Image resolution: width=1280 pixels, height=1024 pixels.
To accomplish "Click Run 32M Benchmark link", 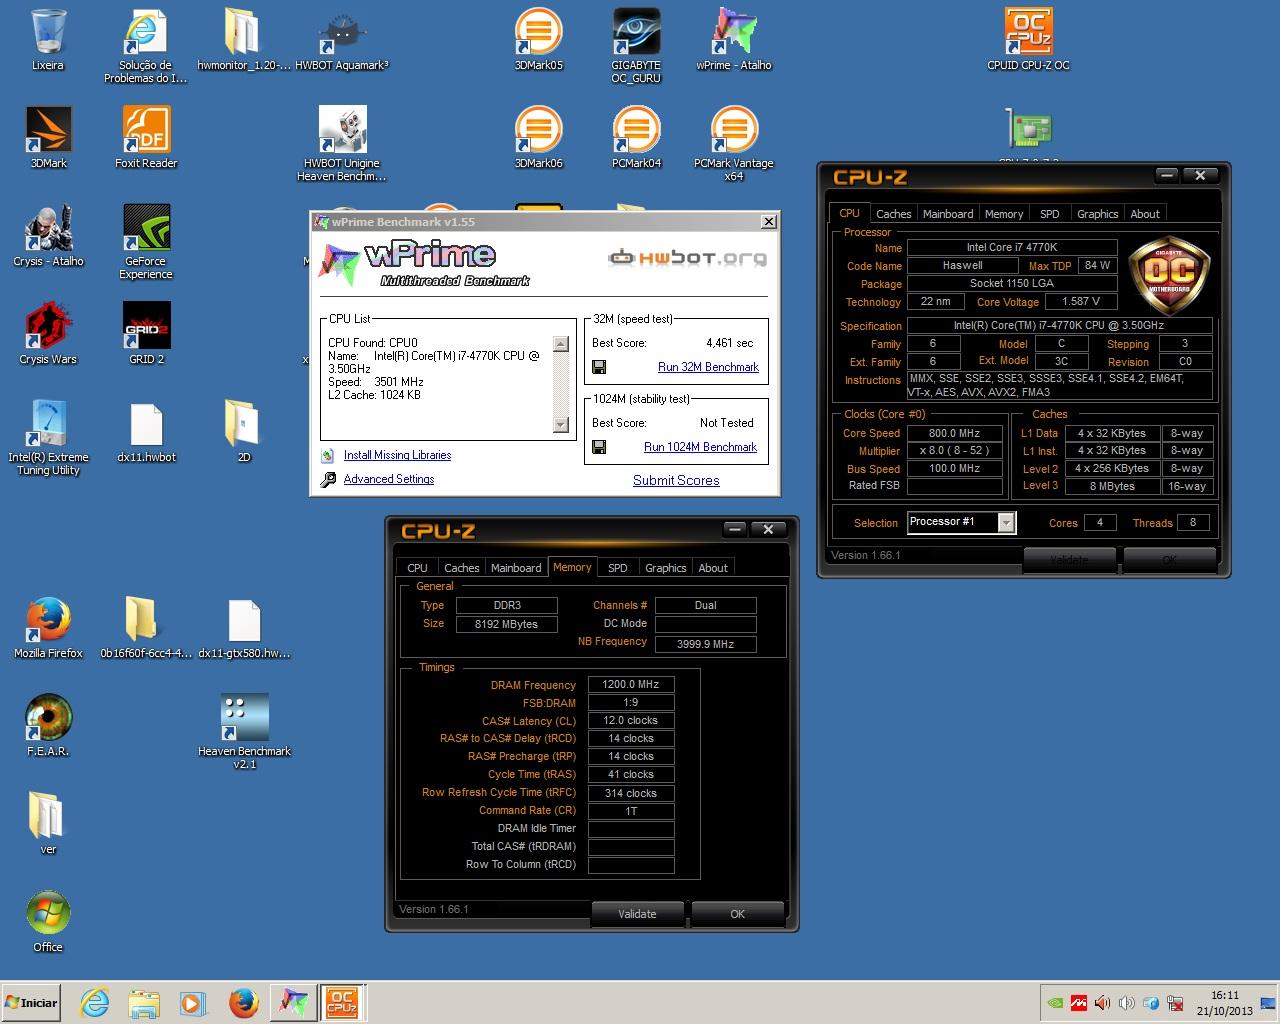I will (708, 367).
